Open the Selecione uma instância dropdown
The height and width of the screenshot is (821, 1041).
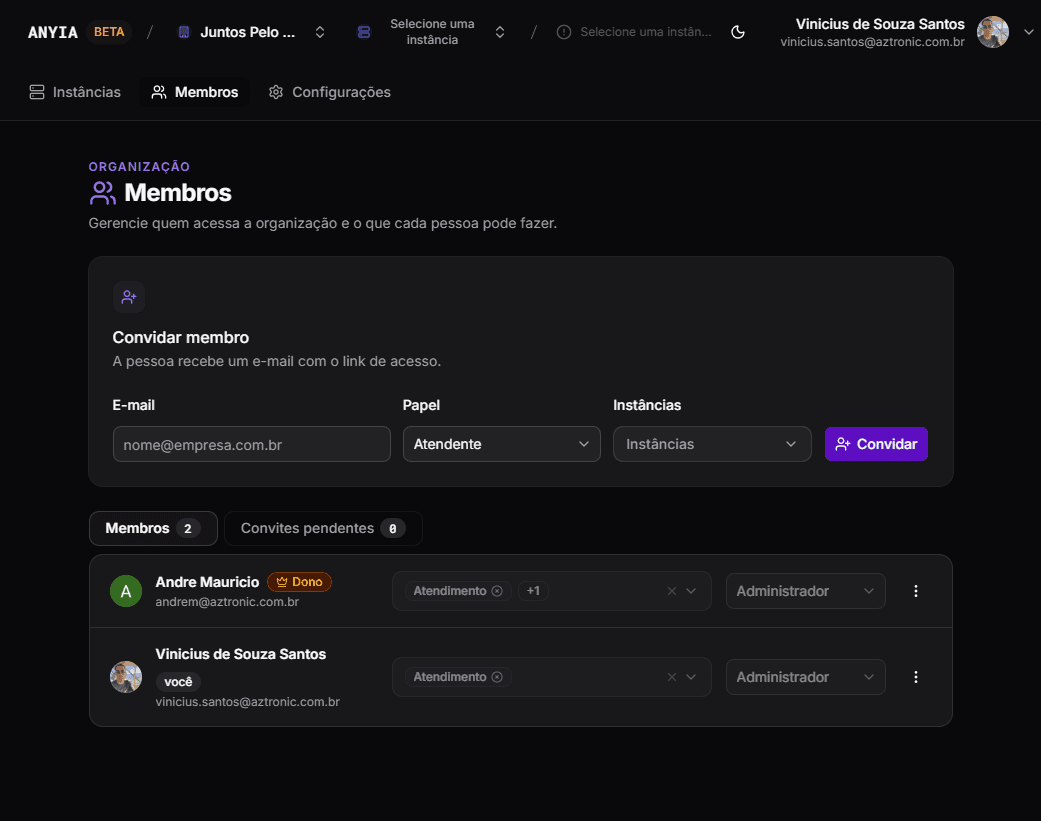point(432,32)
